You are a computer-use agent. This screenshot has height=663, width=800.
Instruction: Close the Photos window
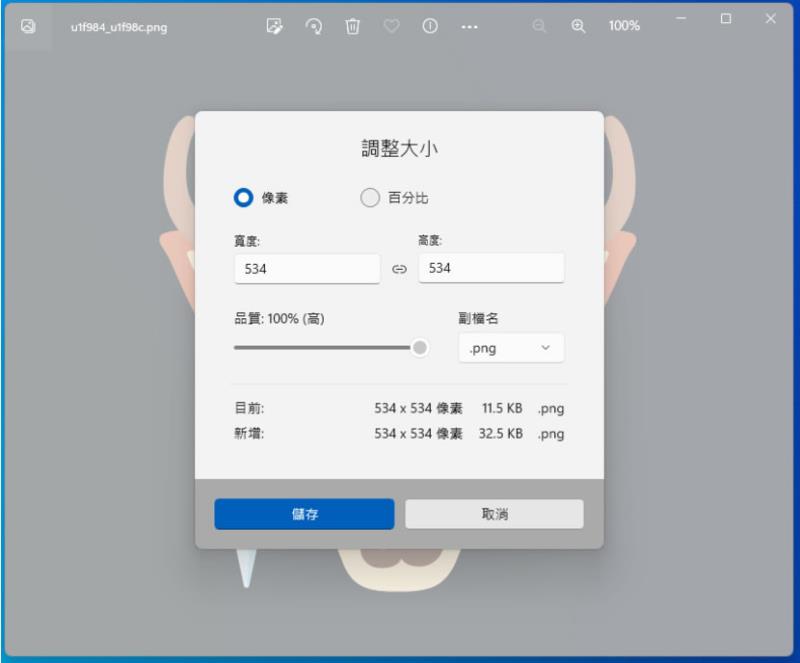[x=770, y=19]
